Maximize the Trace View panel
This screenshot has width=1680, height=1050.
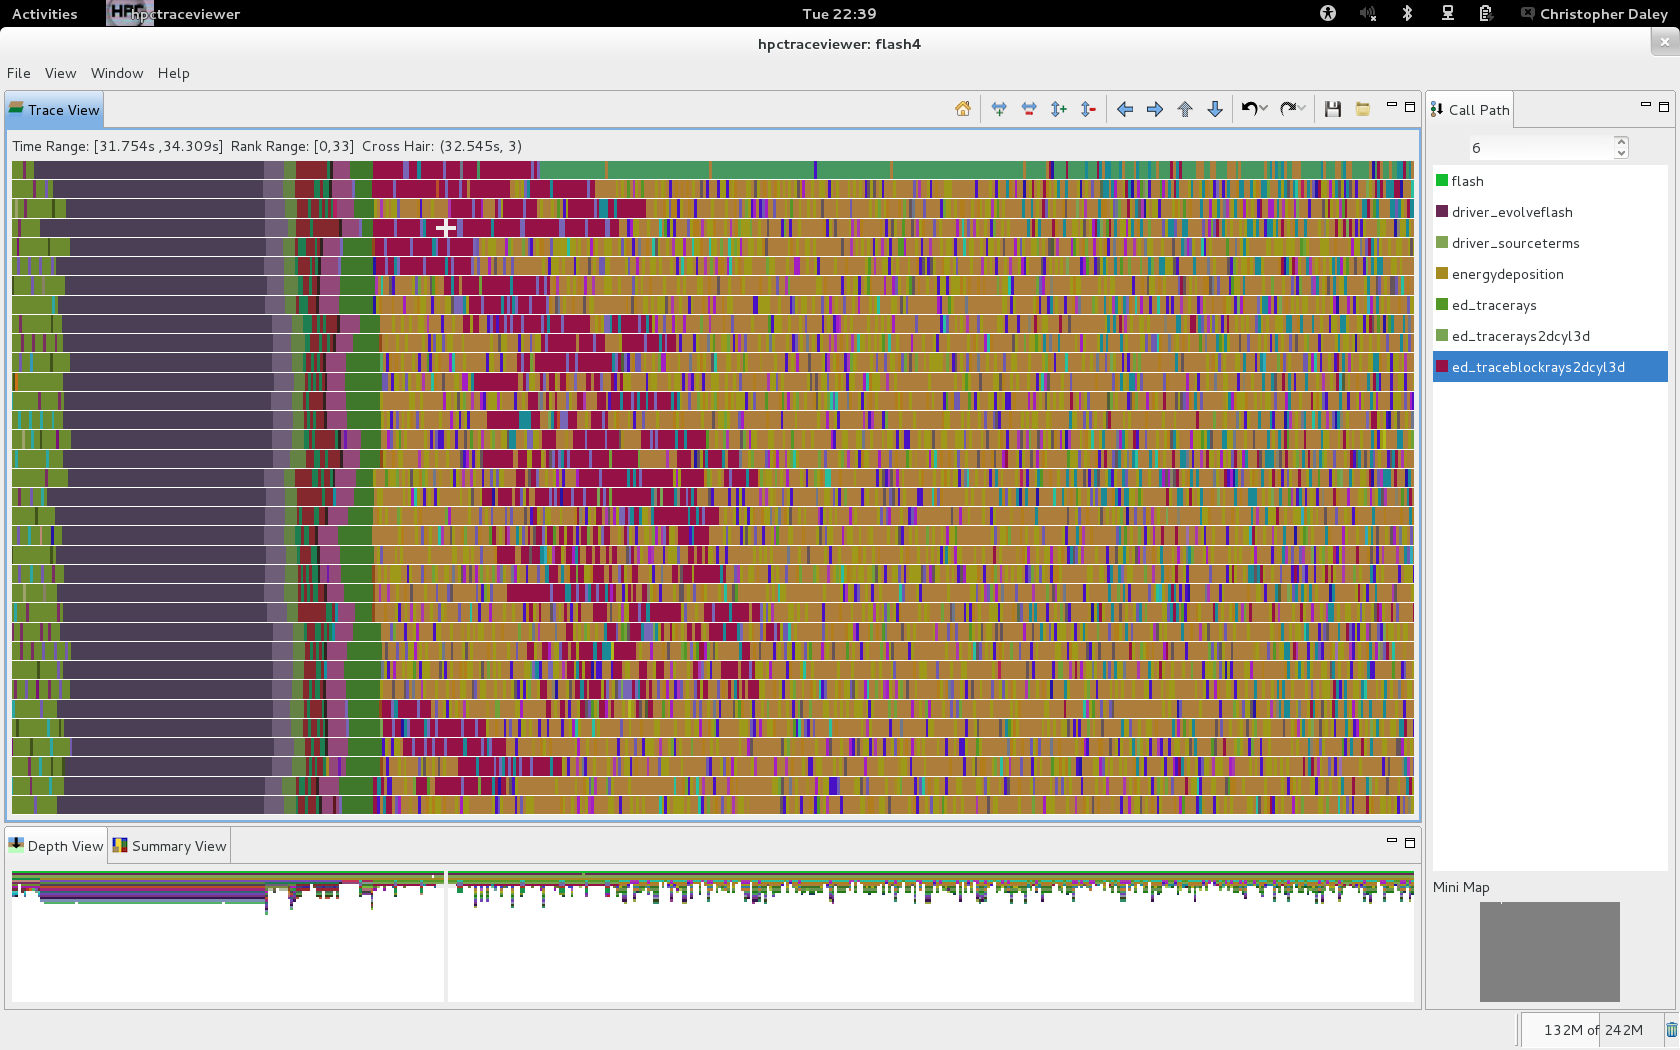[1410, 107]
